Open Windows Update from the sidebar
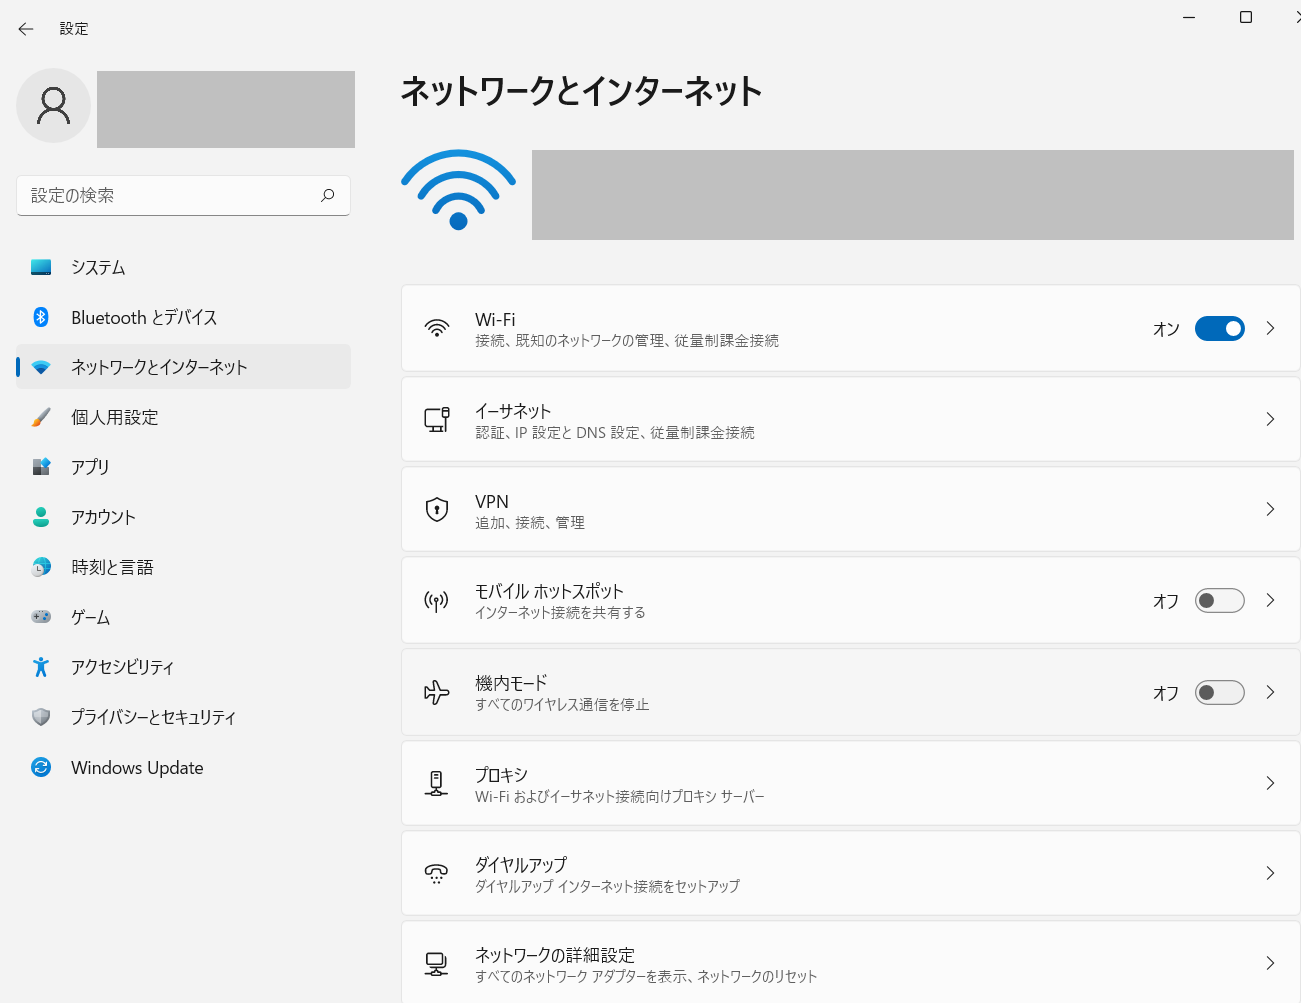This screenshot has height=1003, width=1301. pos(134,767)
